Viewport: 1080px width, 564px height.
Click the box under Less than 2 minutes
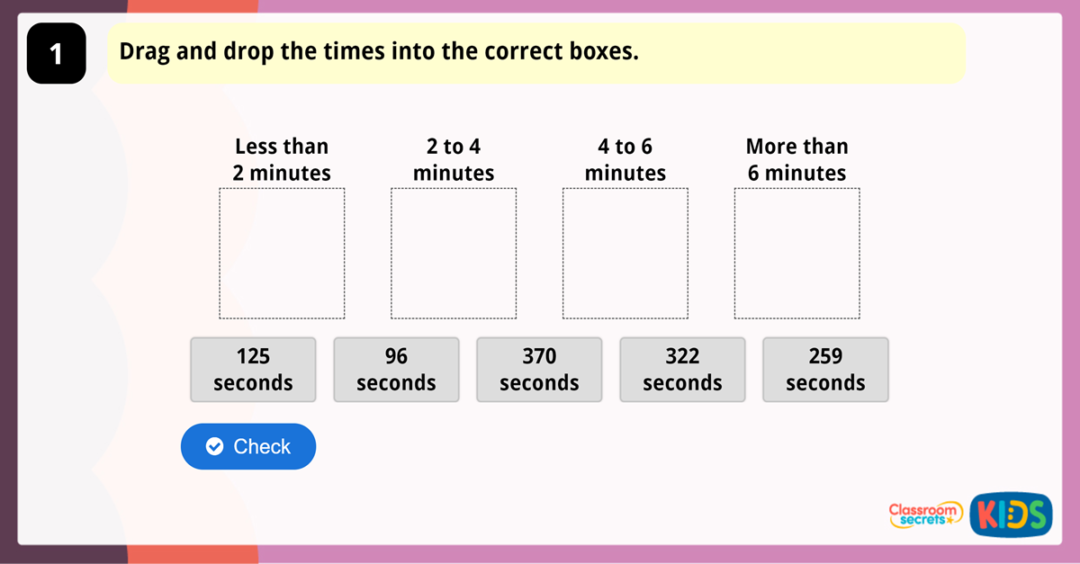click(282, 253)
